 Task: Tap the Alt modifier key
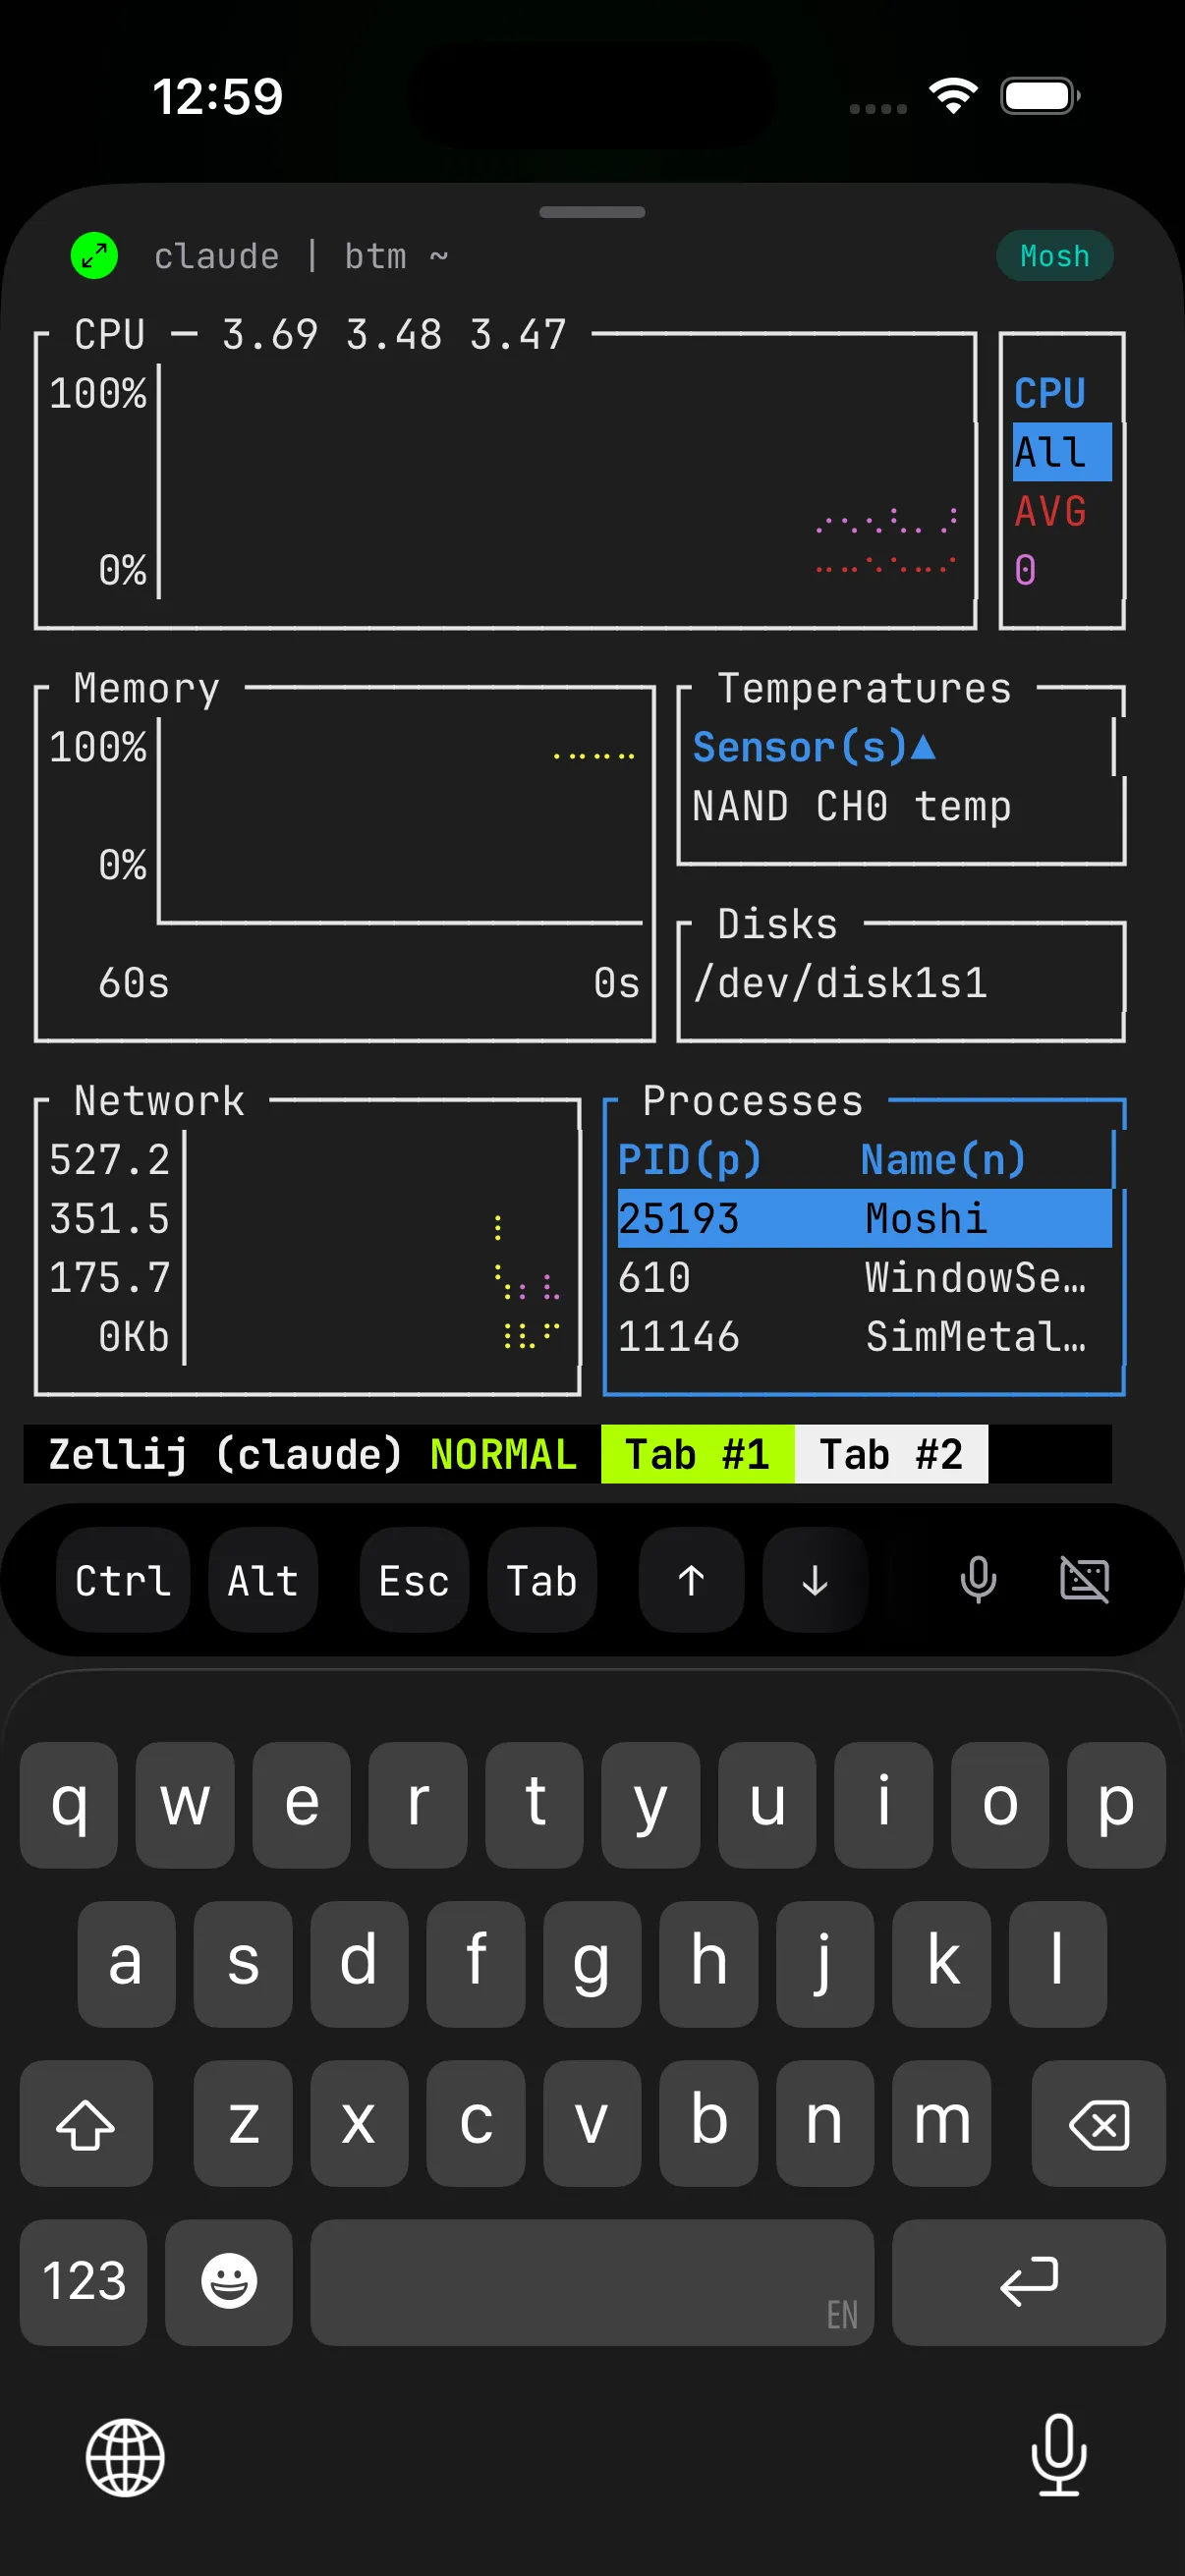click(263, 1580)
